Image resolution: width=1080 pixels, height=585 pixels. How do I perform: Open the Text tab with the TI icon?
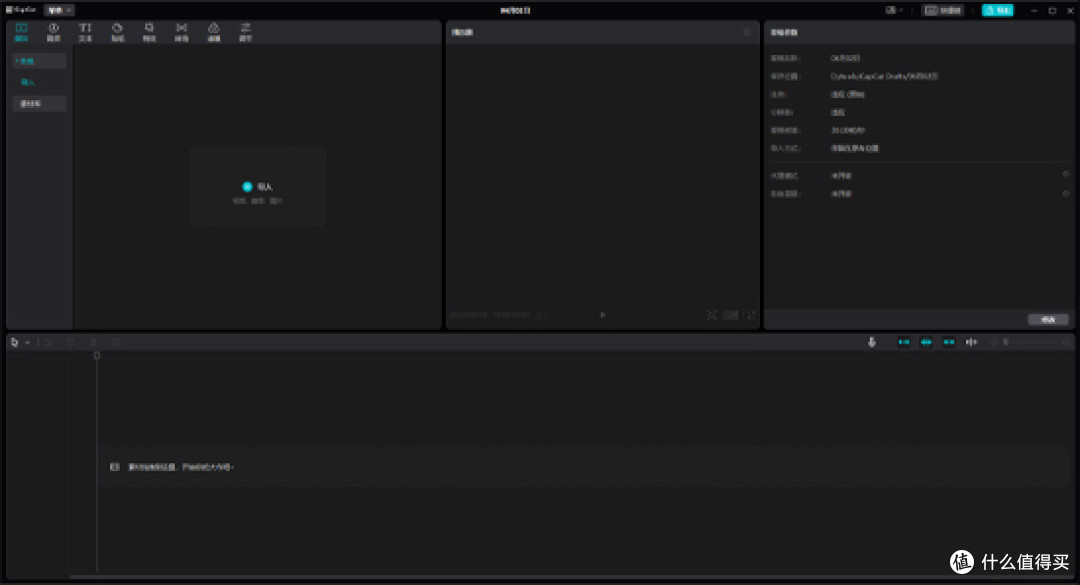(x=85, y=32)
